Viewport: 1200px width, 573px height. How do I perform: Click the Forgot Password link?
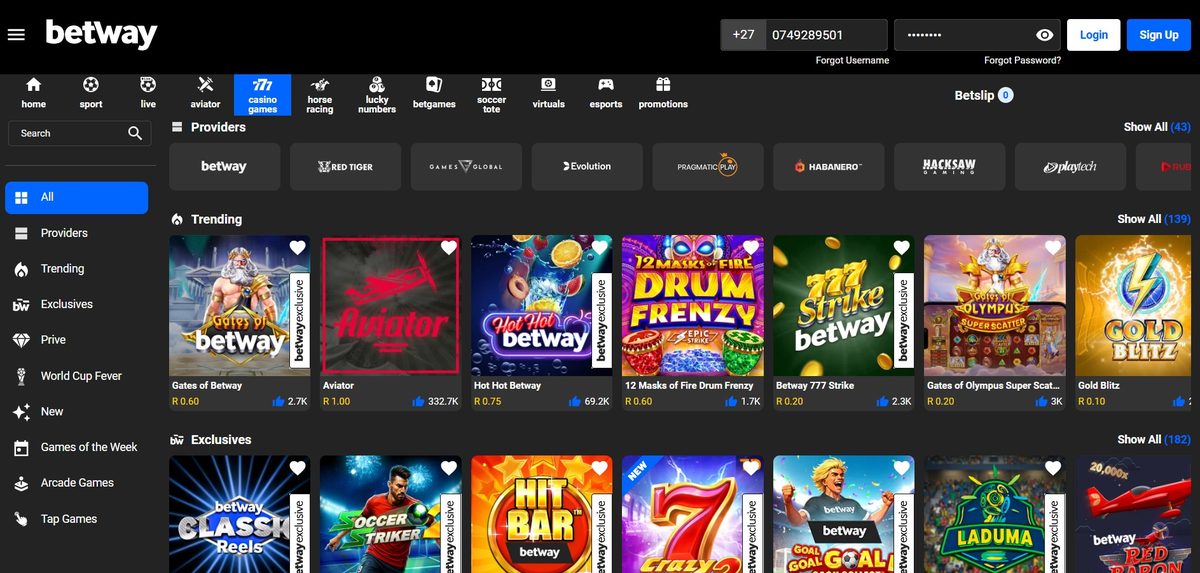pyautogui.click(x=1022, y=61)
